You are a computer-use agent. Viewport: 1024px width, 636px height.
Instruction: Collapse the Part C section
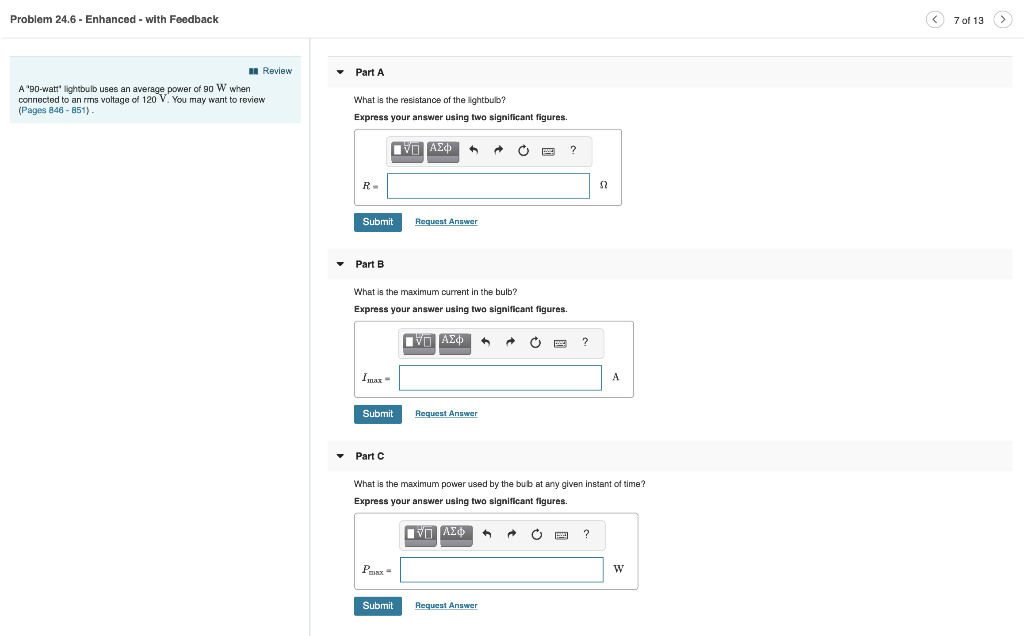pos(340,456)
